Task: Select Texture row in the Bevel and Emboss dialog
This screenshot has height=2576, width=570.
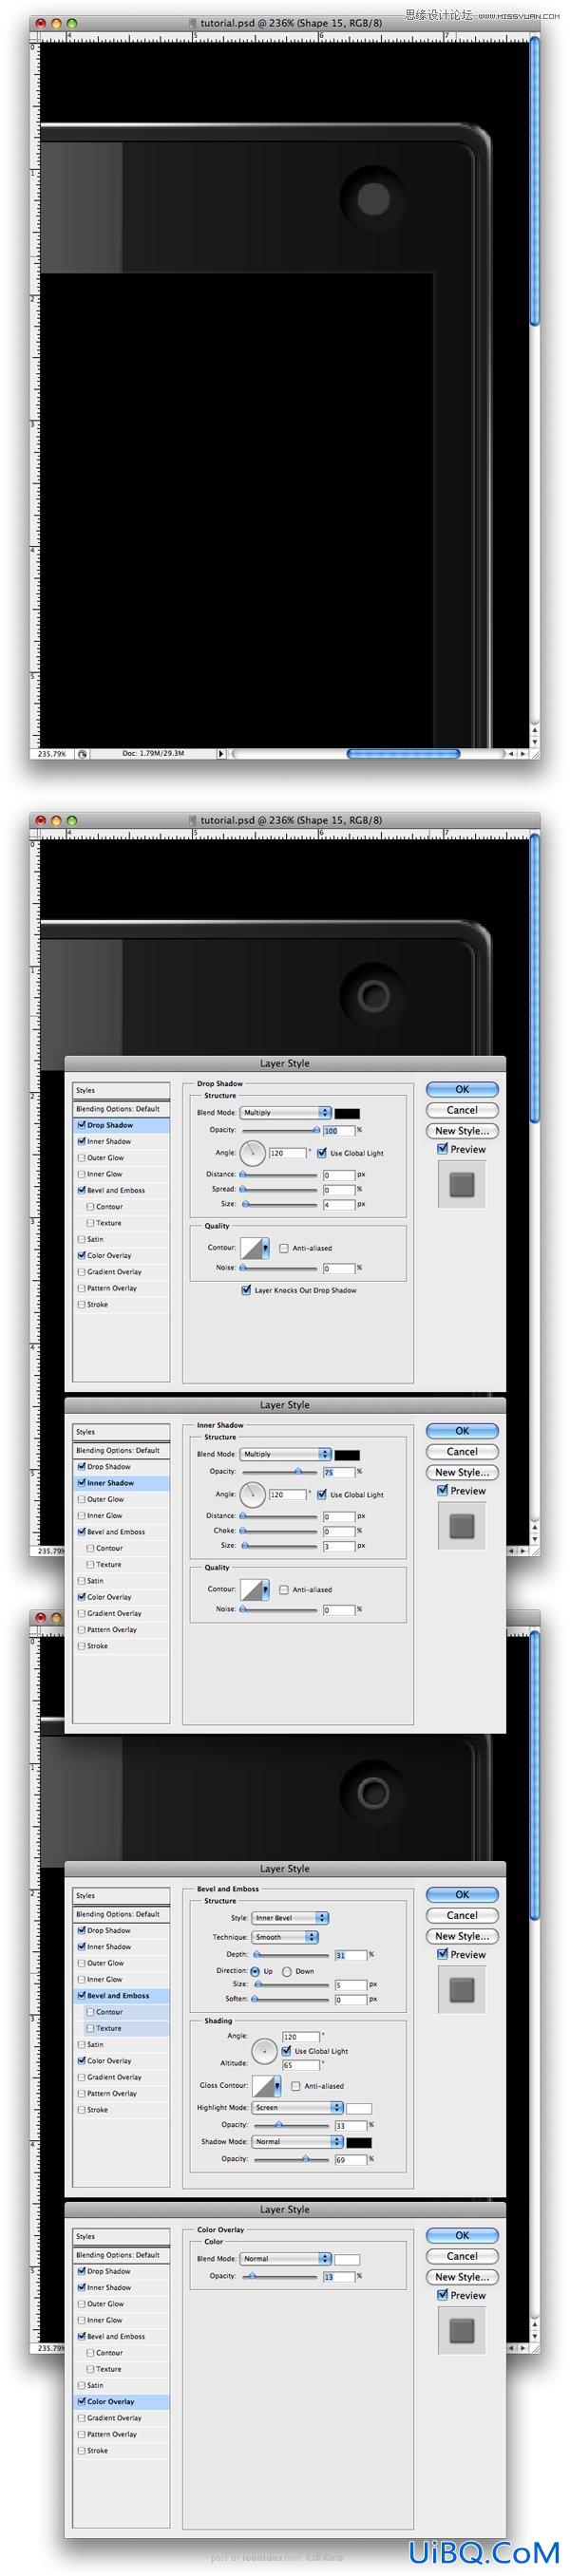Action: click(x=121, y=2028)
